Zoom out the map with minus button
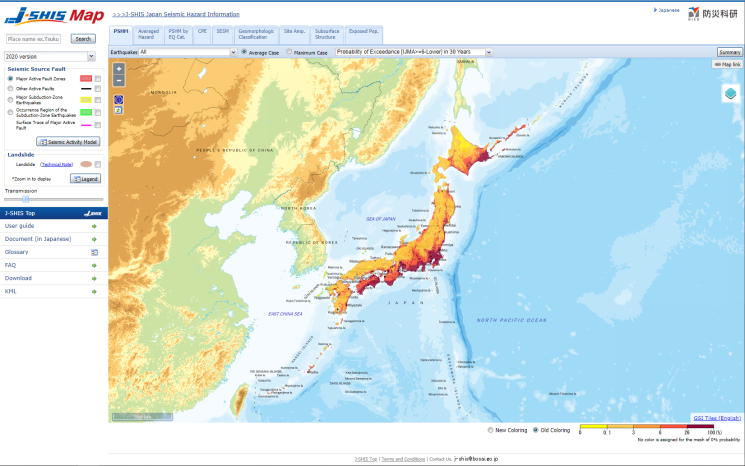Viewport: 745px width, 466px height. tap(119, 80)
